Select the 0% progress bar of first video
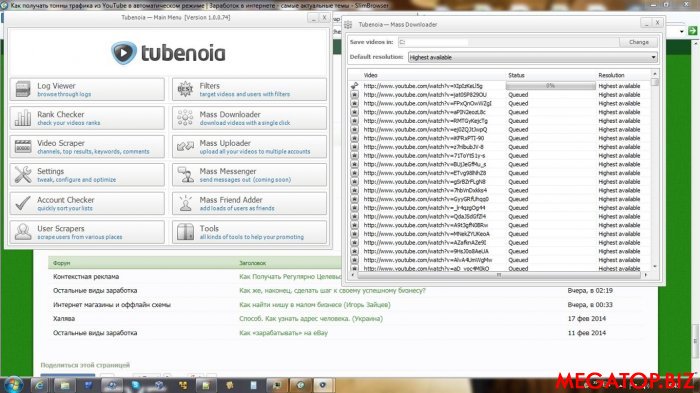Screen dimensions: 700x393 point(550,86)
